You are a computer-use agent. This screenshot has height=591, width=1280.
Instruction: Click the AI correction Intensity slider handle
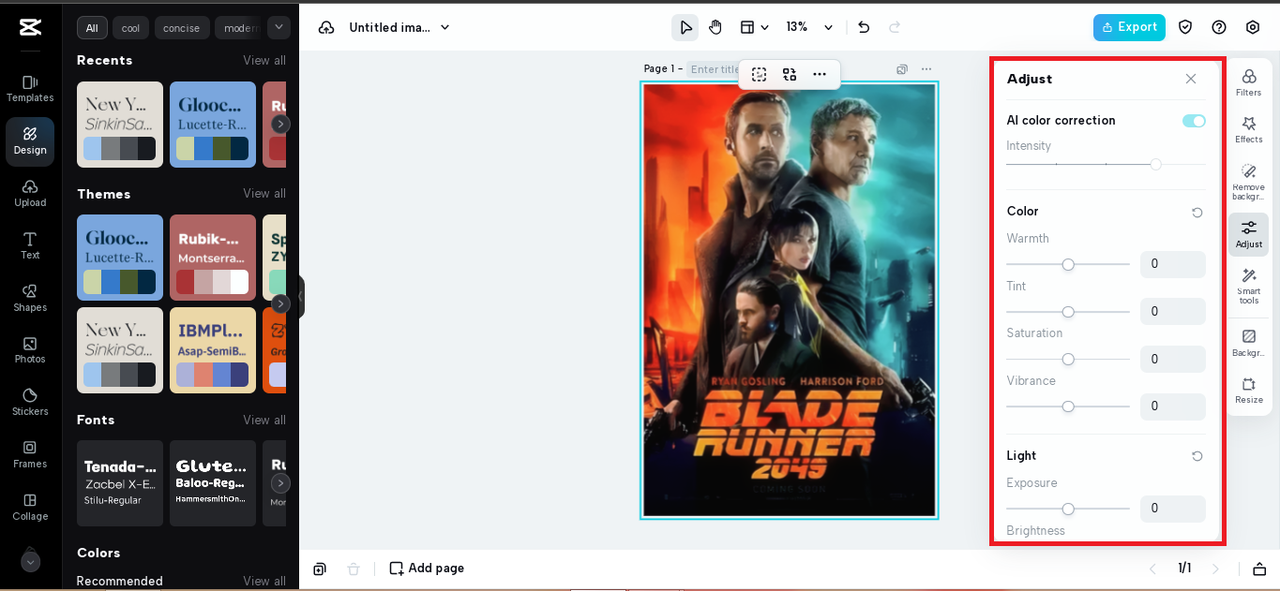click(1156, 164)
